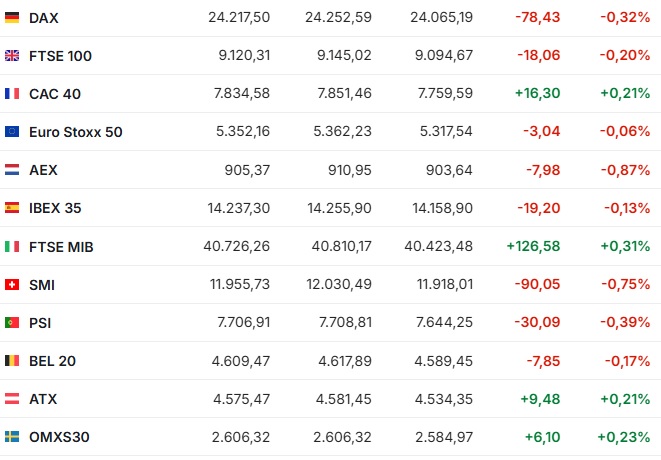Screen dimensions: 661x460
Task: Click the German flag icon beside DAX
Action: click(x=12, y=17)
